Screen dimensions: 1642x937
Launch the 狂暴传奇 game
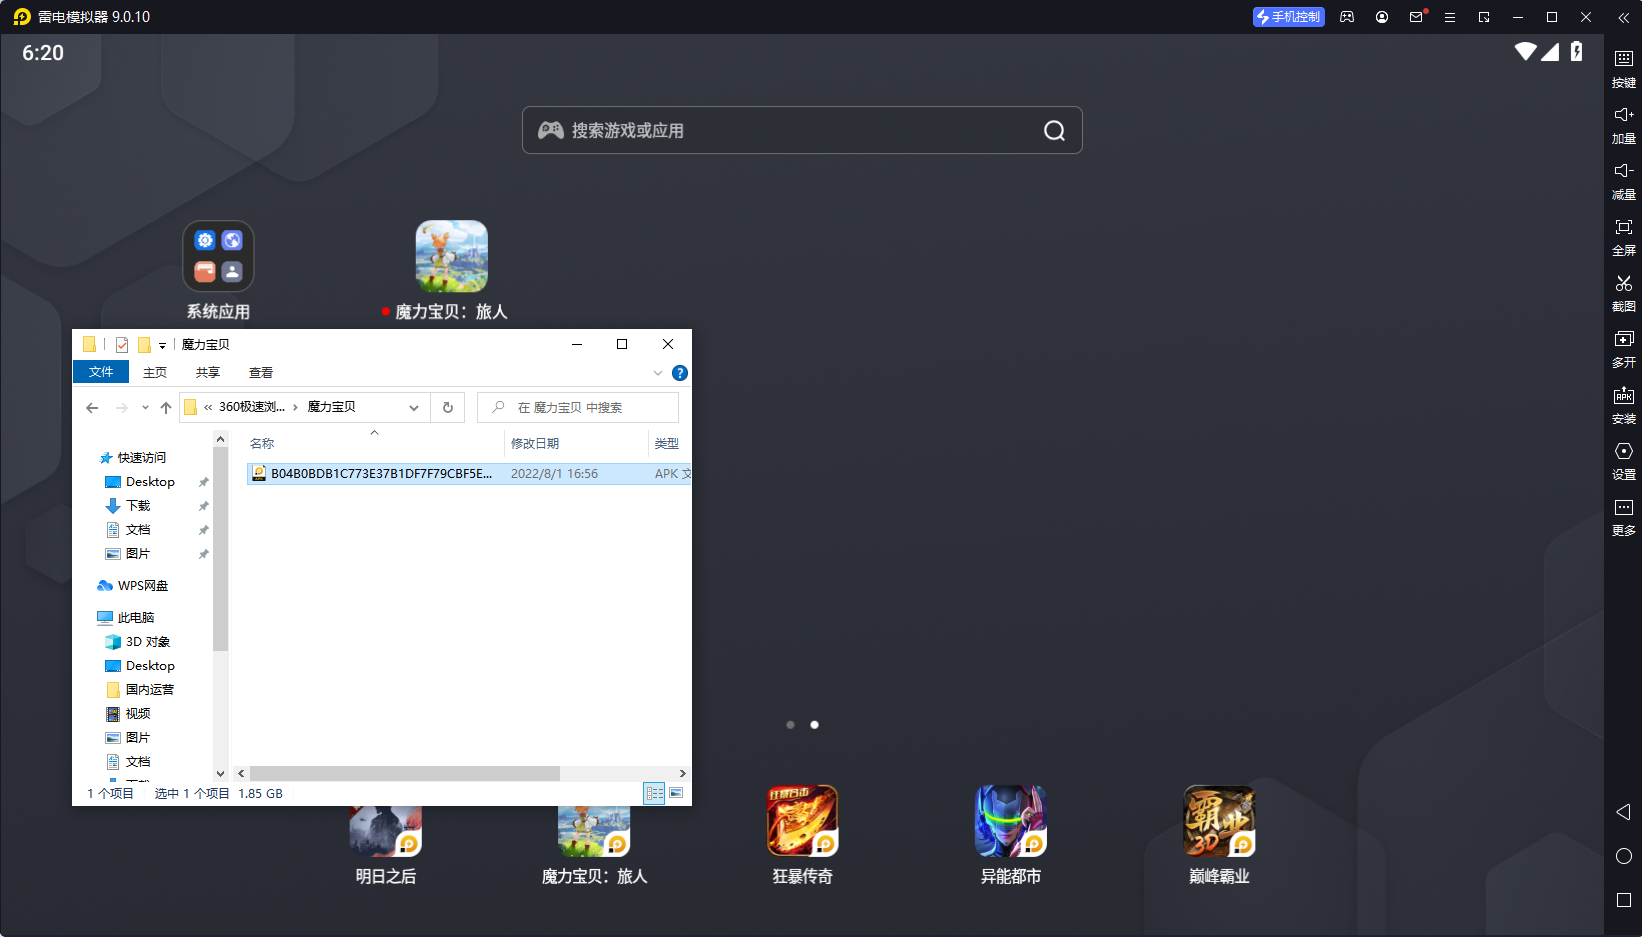coord(802,834)
